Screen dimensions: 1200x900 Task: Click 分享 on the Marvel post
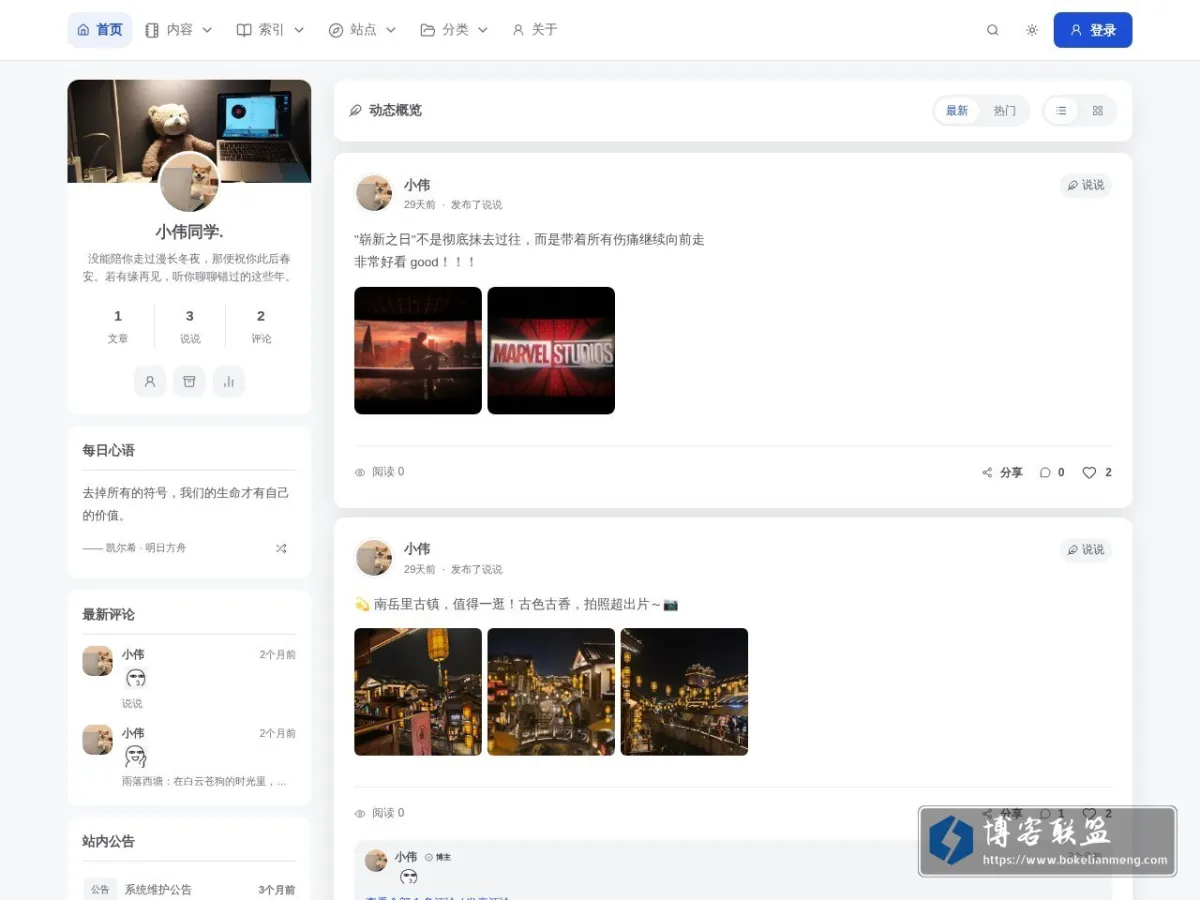click(x=1002, y=472)
